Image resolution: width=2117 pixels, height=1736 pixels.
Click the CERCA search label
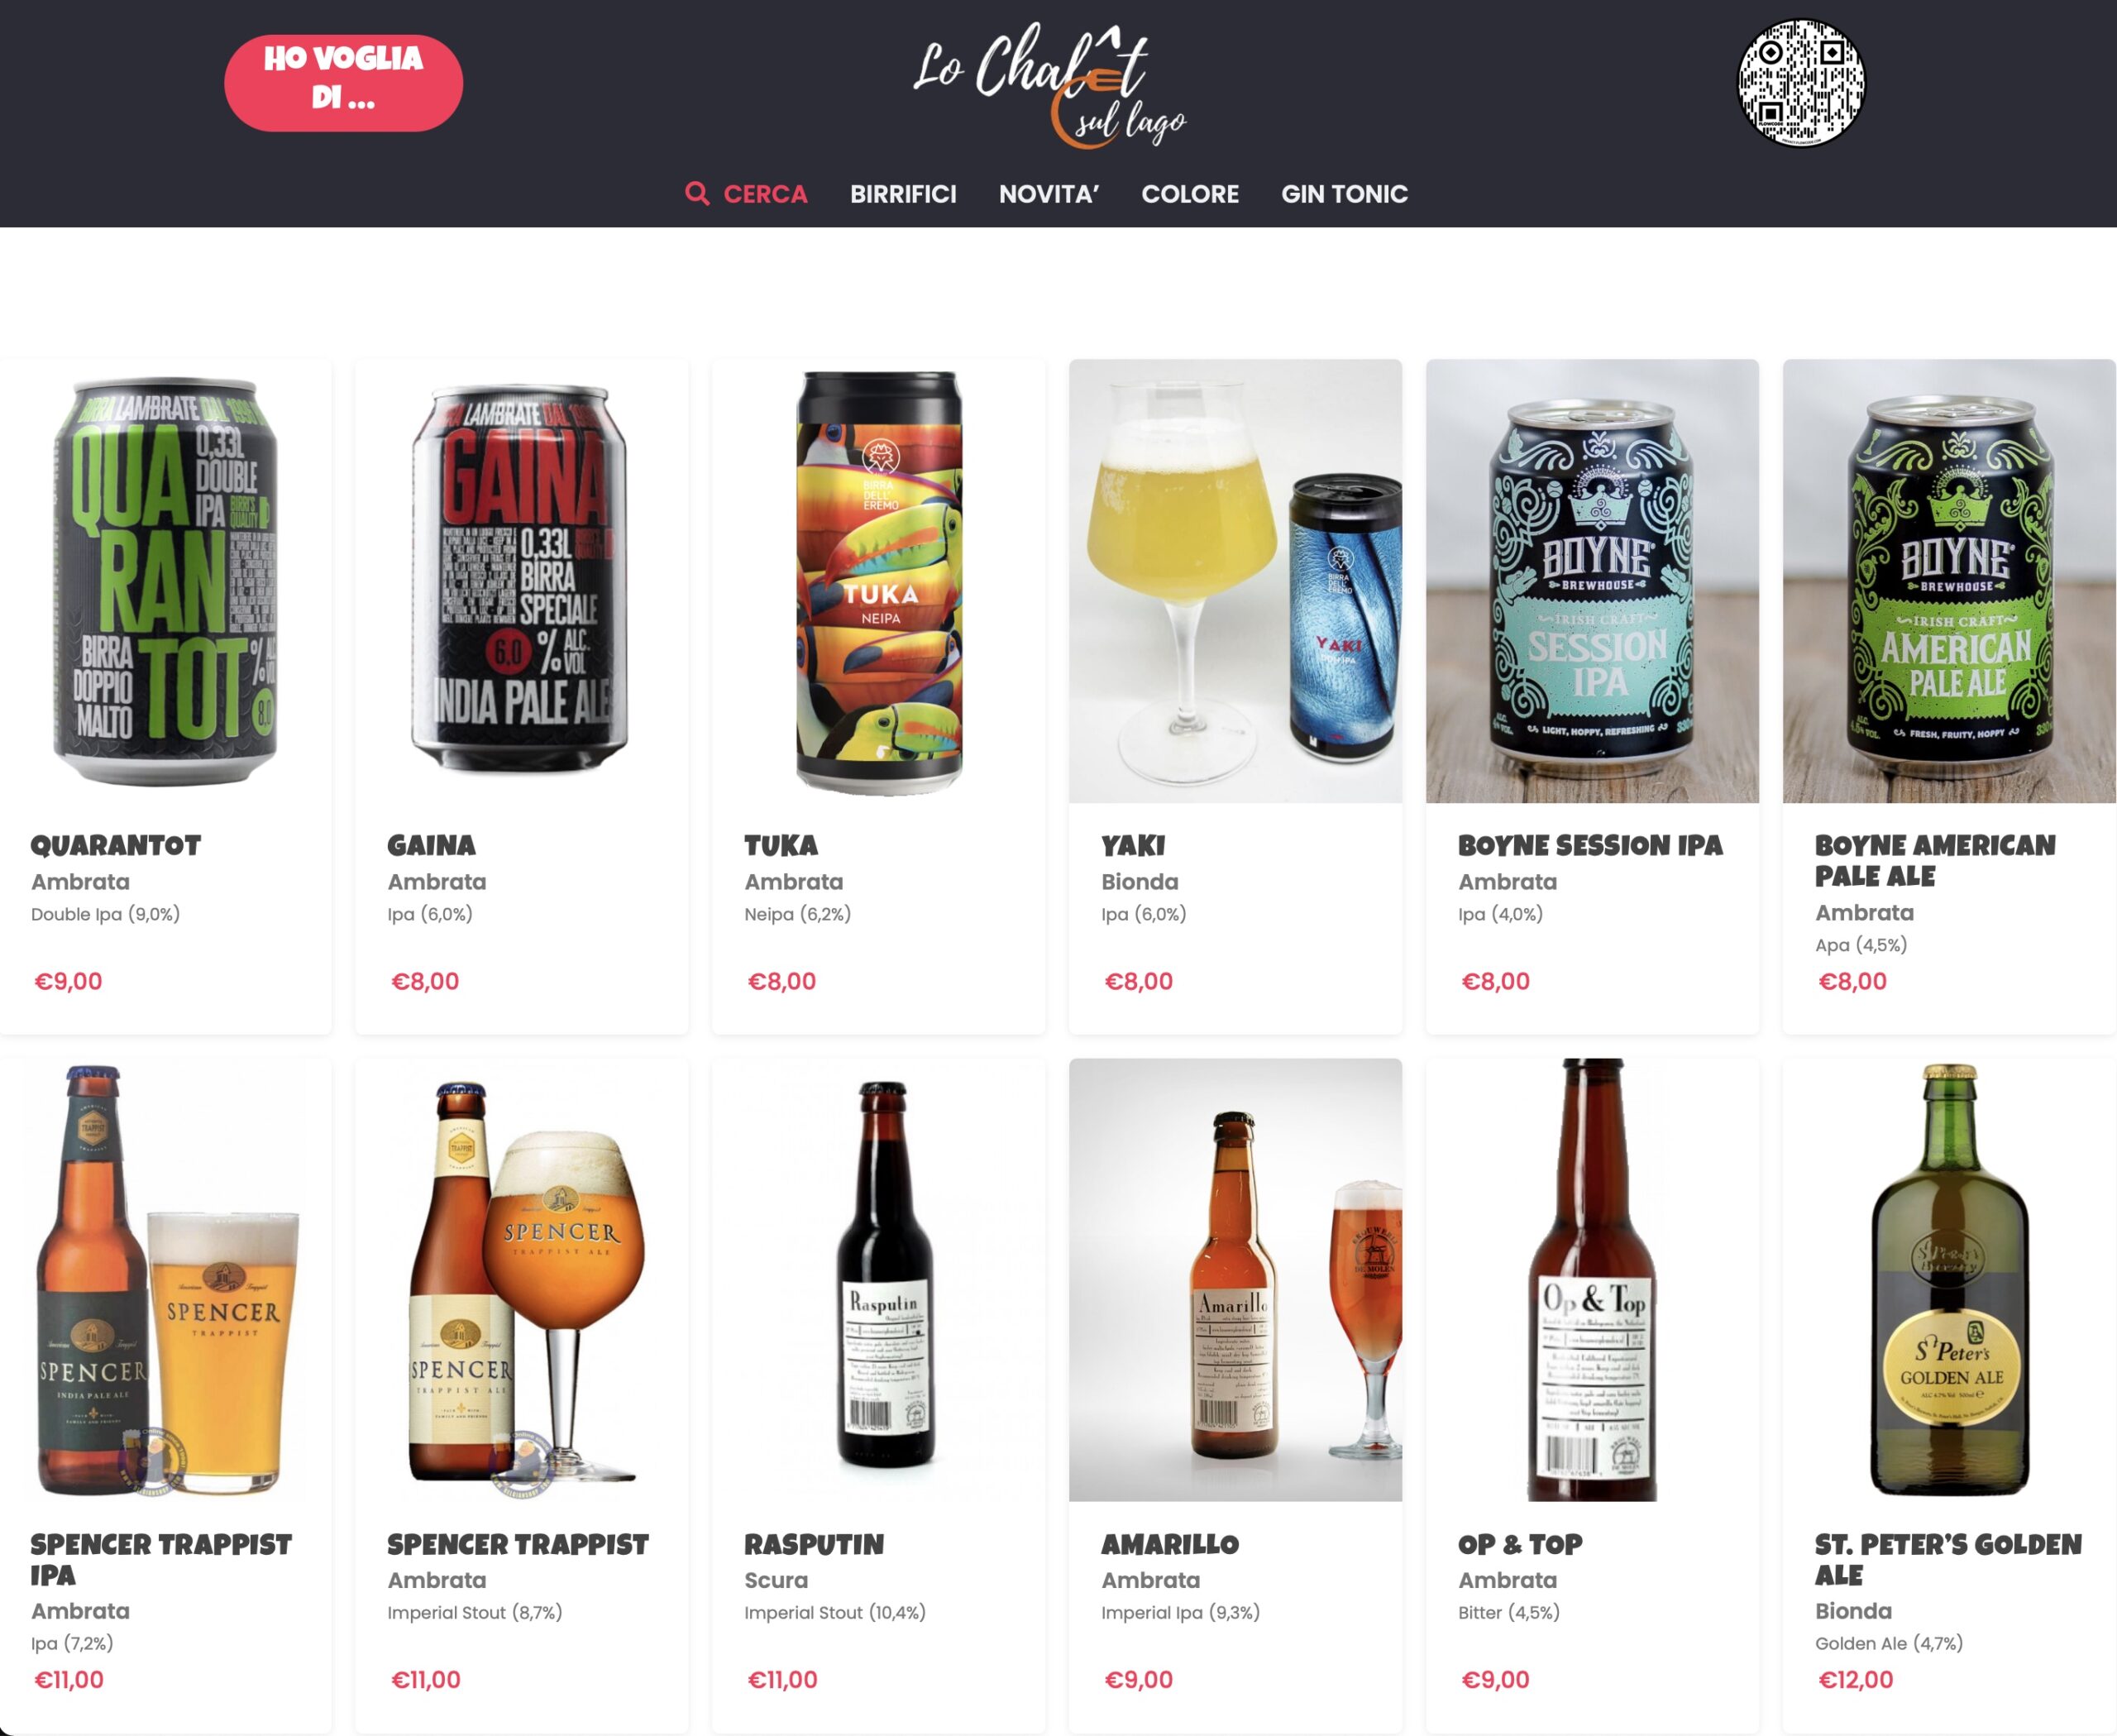765,194
